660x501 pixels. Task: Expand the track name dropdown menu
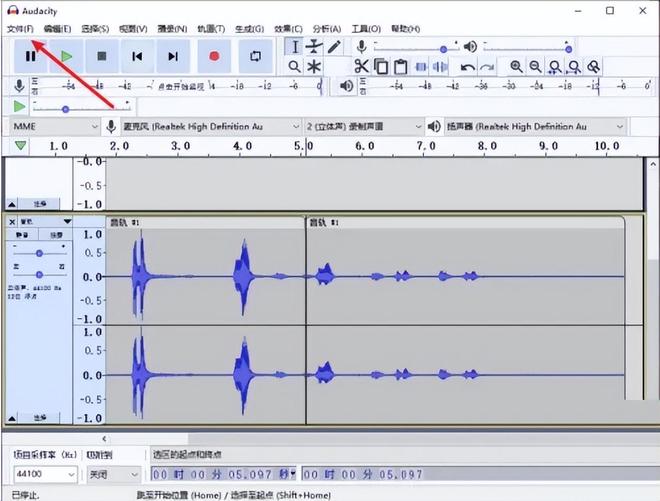pos(67,221)
